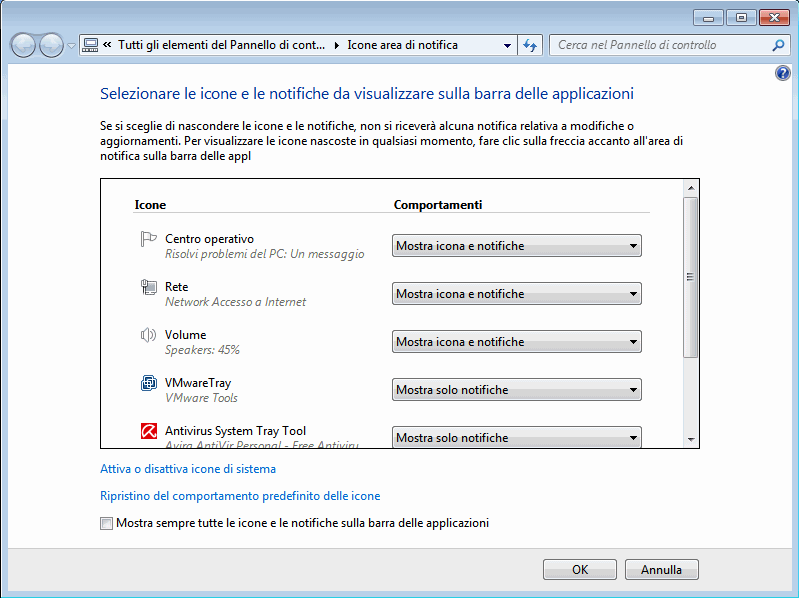Viewport: 799px width, 598px height.
Task: Open the help question mark icon
Action: [x=783, y=75]
